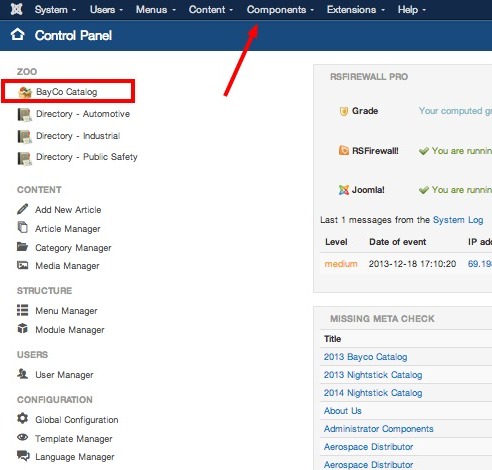Click the Media Manager picture icon
The image size is (492, 470).
23,265
